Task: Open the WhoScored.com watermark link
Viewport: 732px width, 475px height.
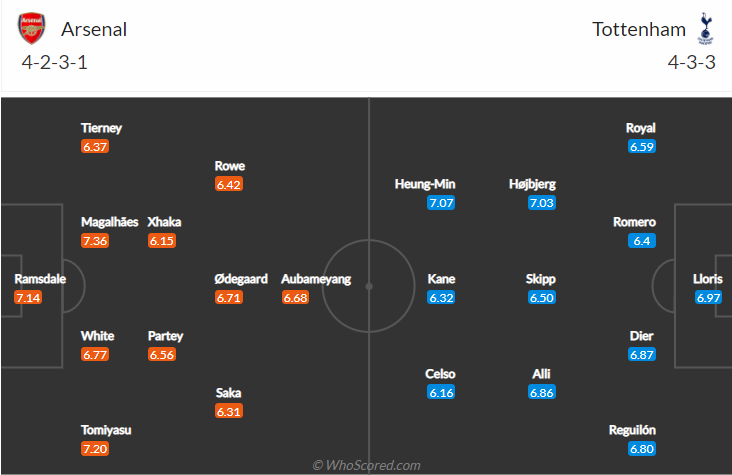Action: tap(366, 465)
